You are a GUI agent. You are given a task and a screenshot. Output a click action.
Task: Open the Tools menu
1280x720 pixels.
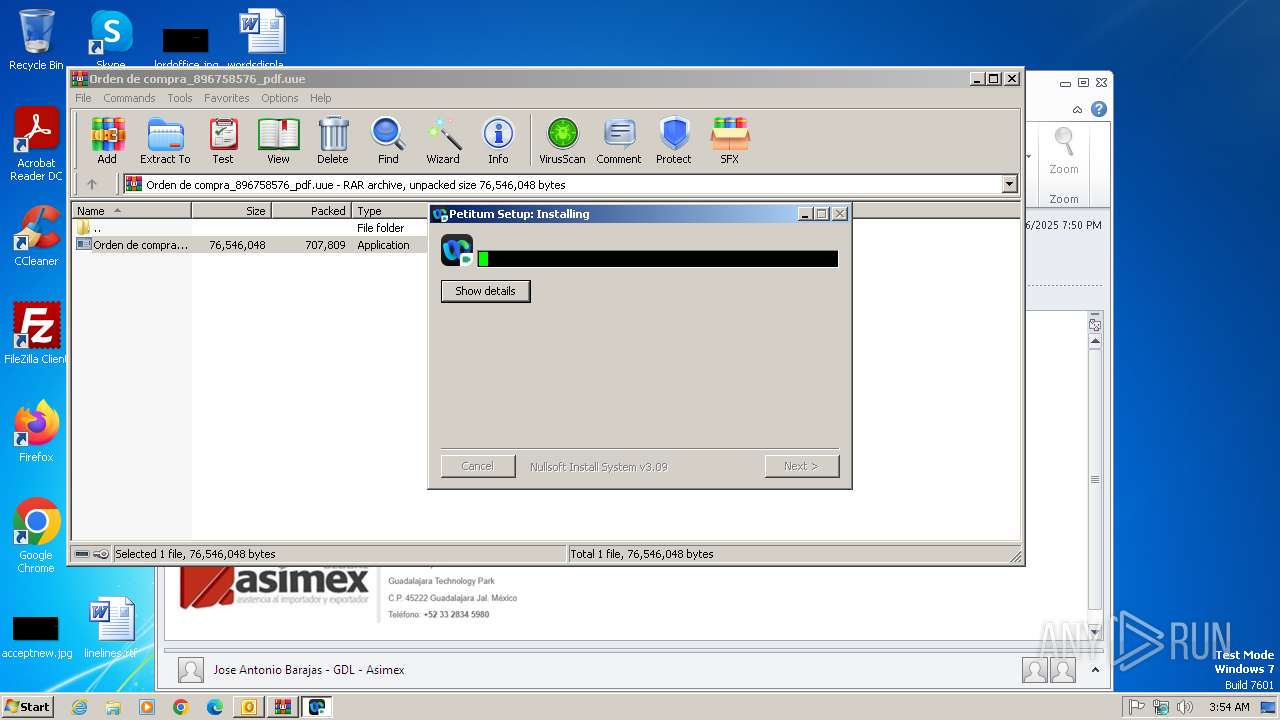click(x=180, y=98)
